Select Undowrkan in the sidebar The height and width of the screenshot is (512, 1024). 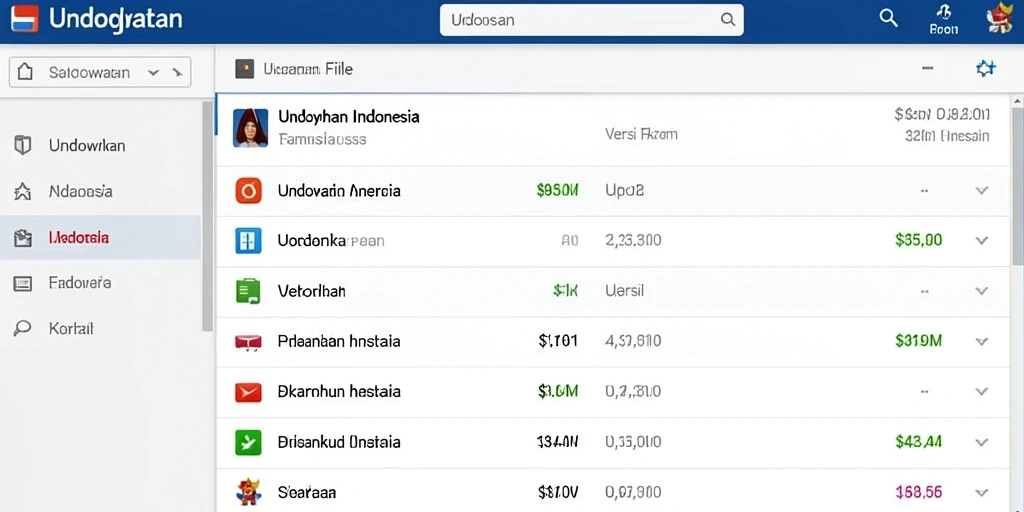click(101, 145)
